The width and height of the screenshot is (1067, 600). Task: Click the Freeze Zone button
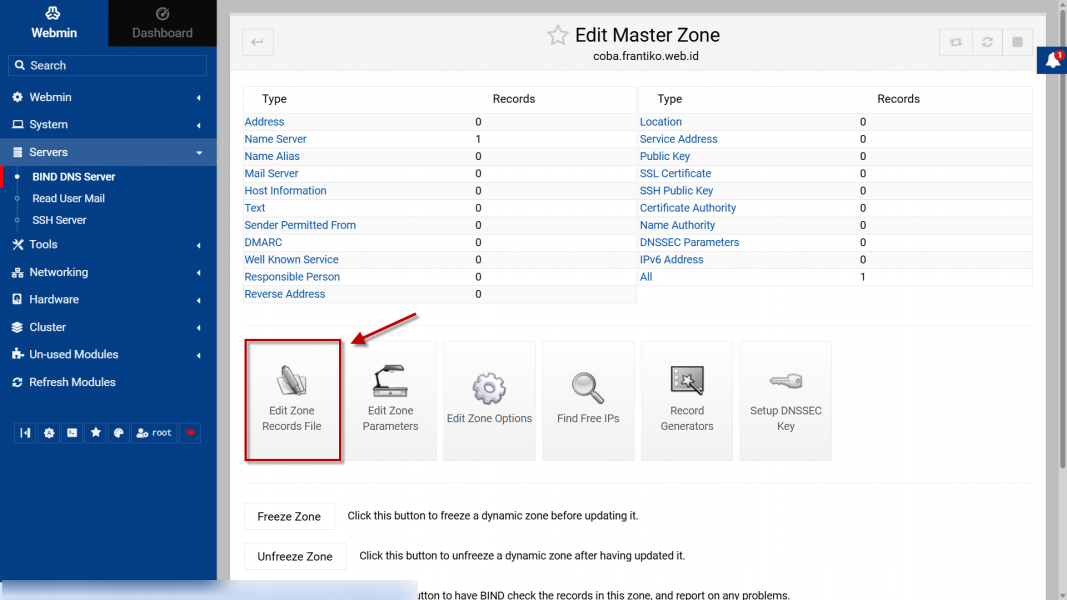289,517
